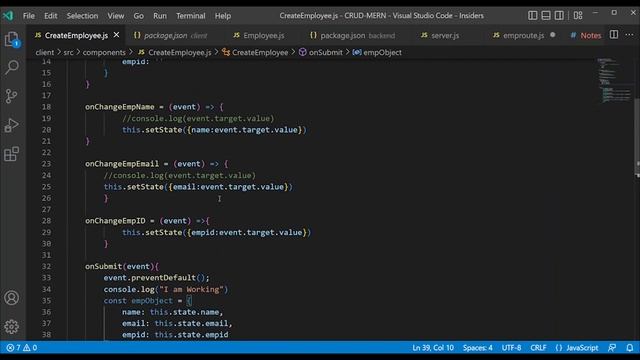Click the VS Code logo icon
Image resolution: width=640 pixels, height=360 pixels.
[8, 16]
